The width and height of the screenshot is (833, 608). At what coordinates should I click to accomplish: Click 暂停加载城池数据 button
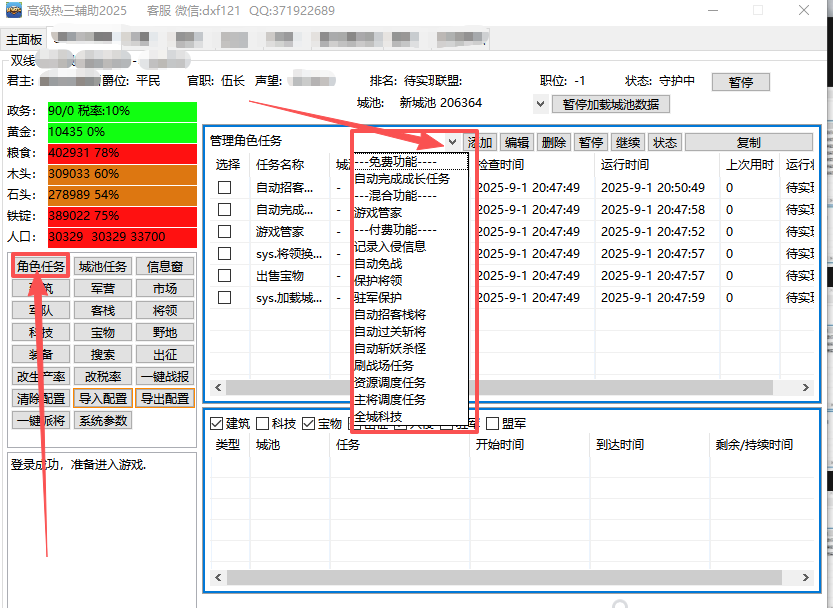coord(610,104)
